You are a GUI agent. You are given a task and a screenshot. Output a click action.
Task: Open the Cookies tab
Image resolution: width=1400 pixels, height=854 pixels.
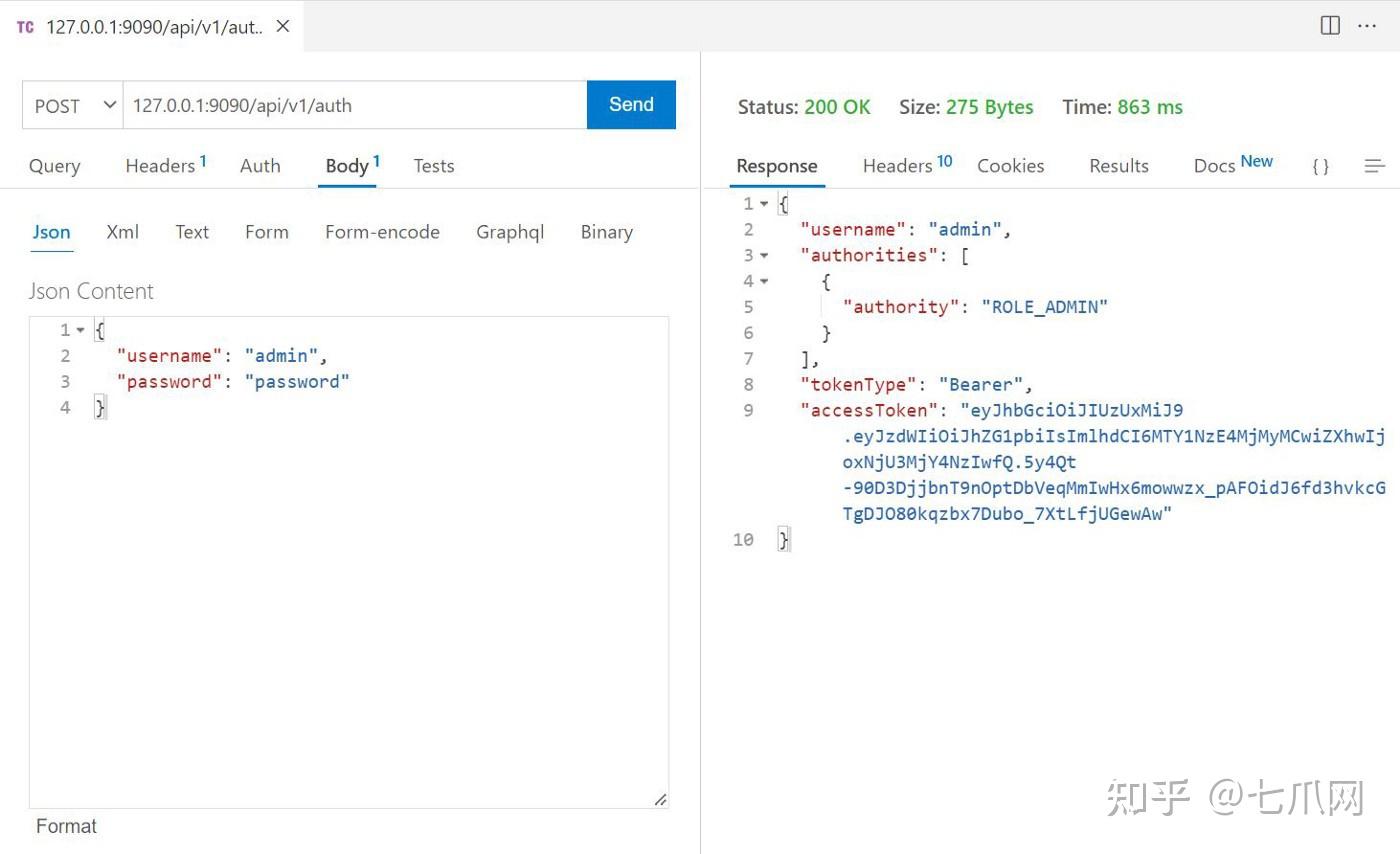[x=1011, y=166]
